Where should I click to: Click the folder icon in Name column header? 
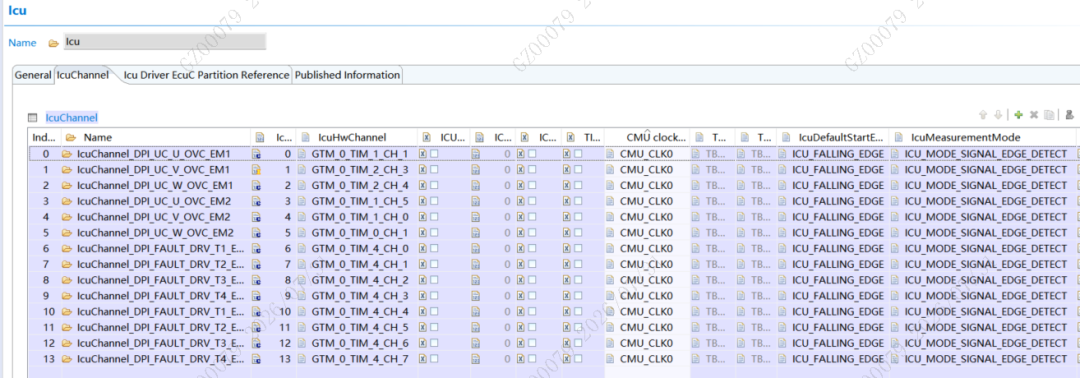[x=70, y=137]
